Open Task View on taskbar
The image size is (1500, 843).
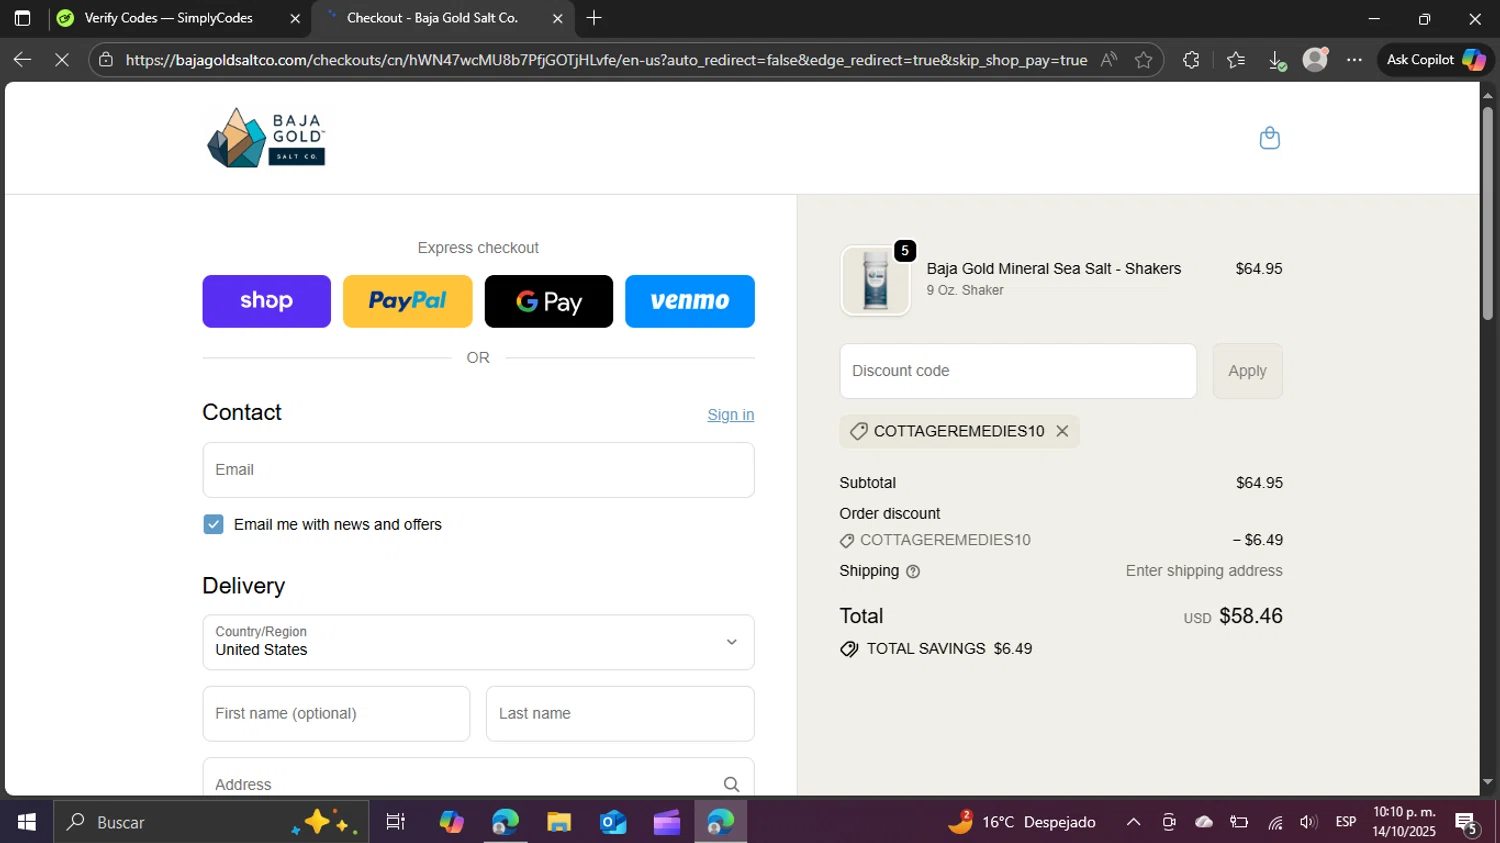pos(396,822)
